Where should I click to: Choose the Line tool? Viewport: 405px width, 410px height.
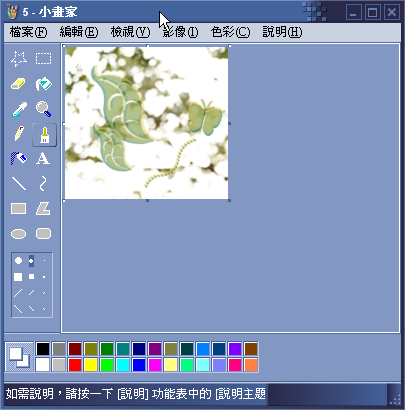pos(19,184)
